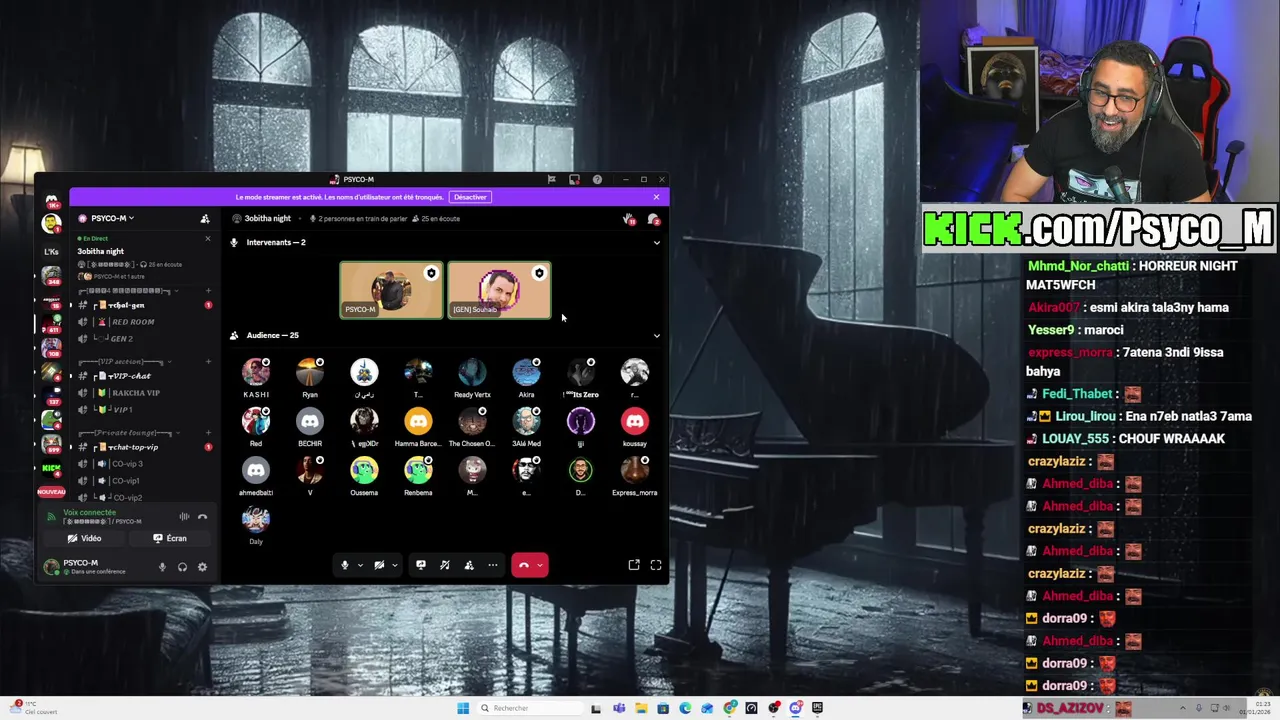Click the Vidéo button in voice panel
This screenshot has width=1280, height=720.
(x=84, y=538)
